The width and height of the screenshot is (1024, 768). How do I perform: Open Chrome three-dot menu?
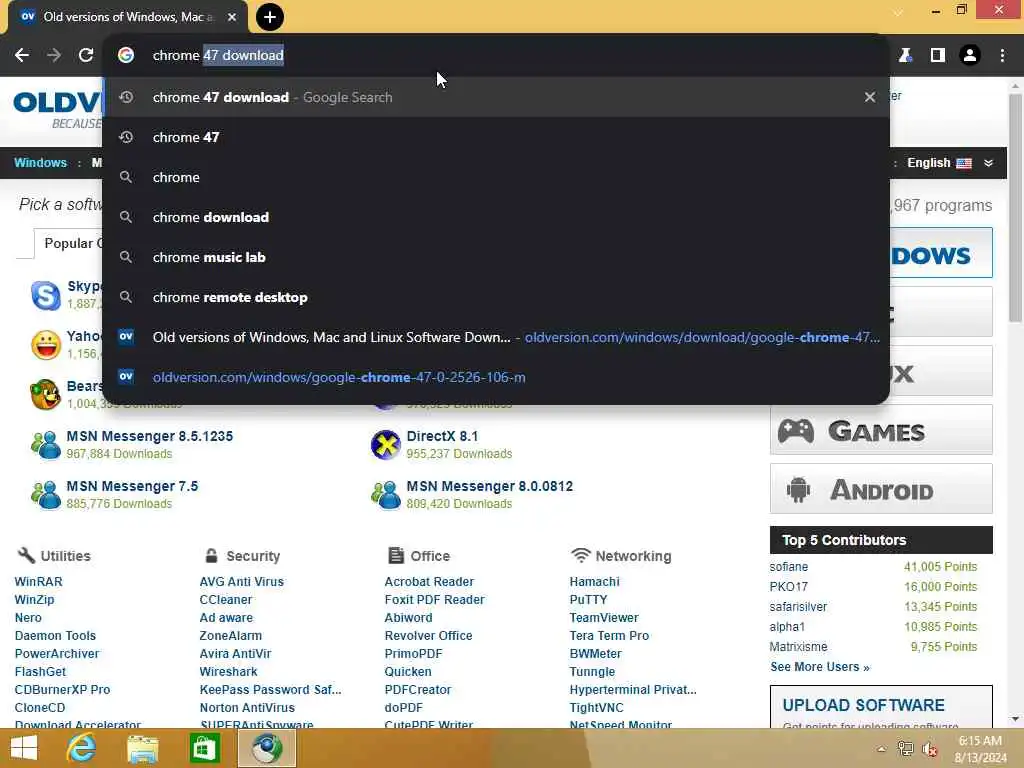[1002, 56]
